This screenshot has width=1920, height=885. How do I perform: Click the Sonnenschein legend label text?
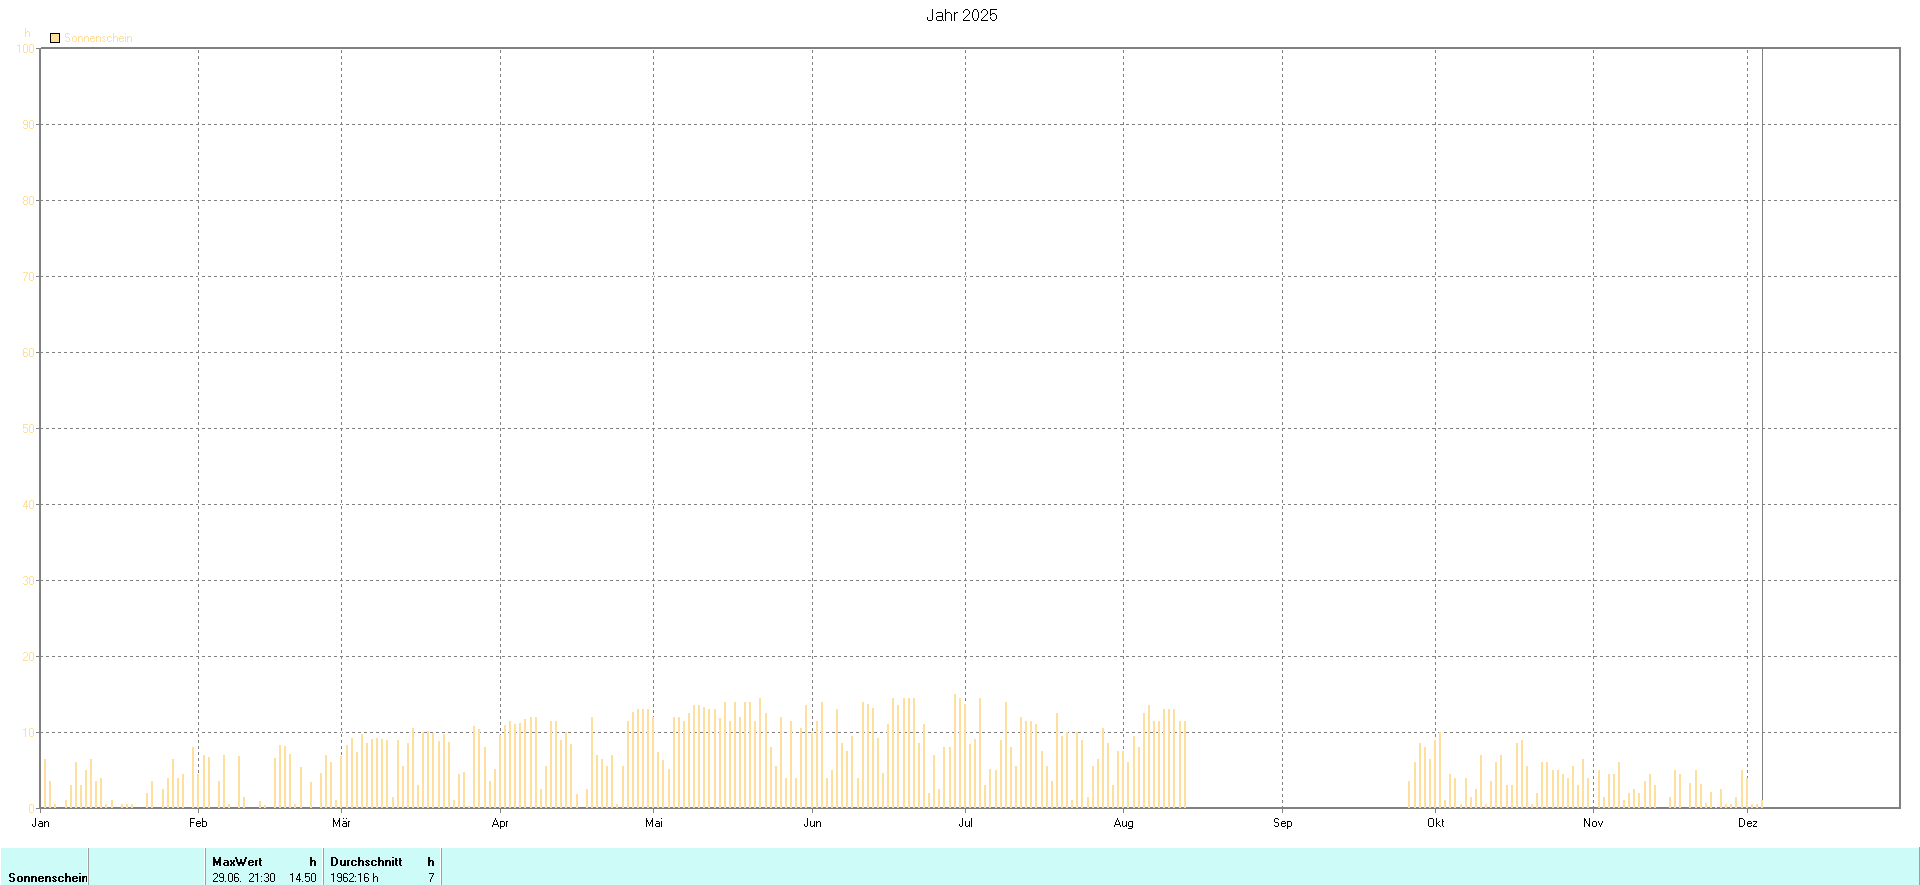(98, 38)
